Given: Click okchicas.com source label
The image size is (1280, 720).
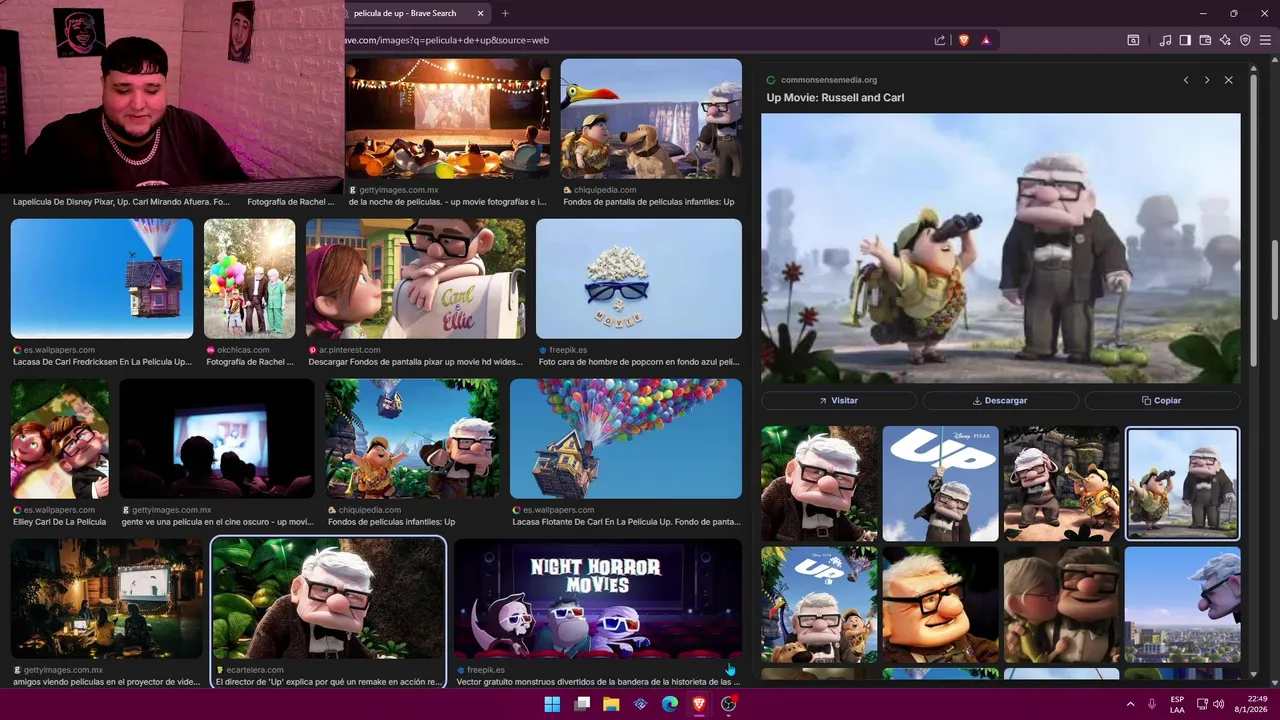Looking at the screenshot, I should [243, 350].
